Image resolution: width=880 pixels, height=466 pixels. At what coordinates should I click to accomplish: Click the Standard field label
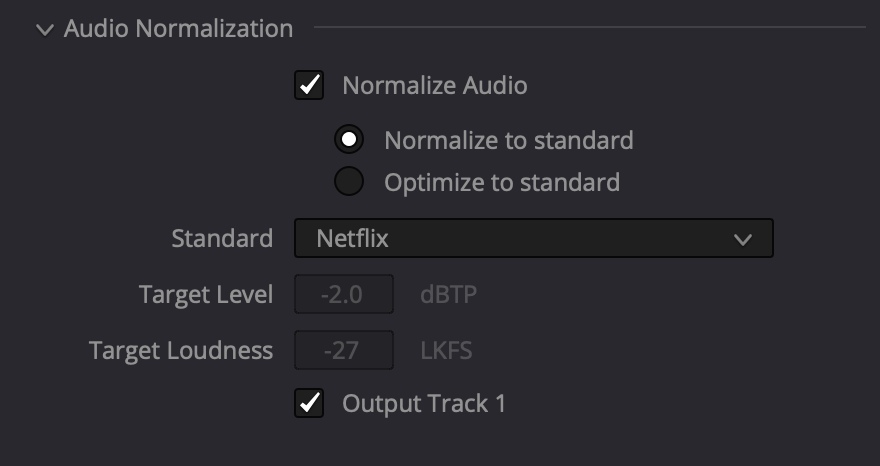pos(222,239)
